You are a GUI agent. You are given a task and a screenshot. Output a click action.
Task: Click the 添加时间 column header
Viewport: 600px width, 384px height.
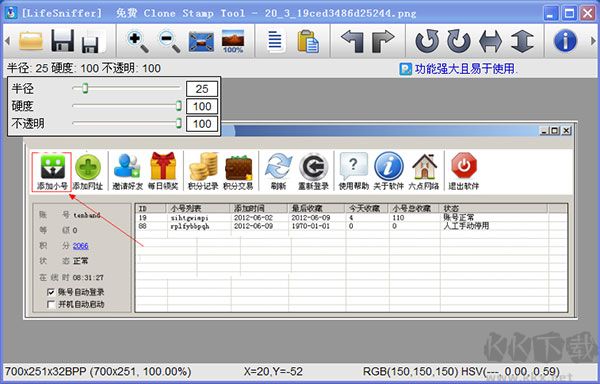tap(260, 208)
